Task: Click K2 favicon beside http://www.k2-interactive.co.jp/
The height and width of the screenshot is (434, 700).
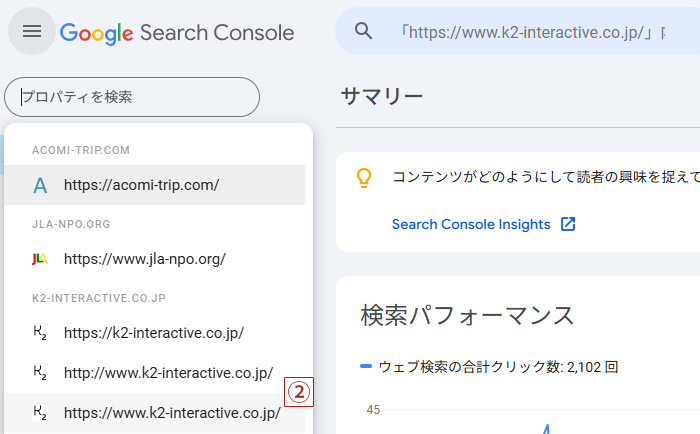Action: tap(40, 373)
